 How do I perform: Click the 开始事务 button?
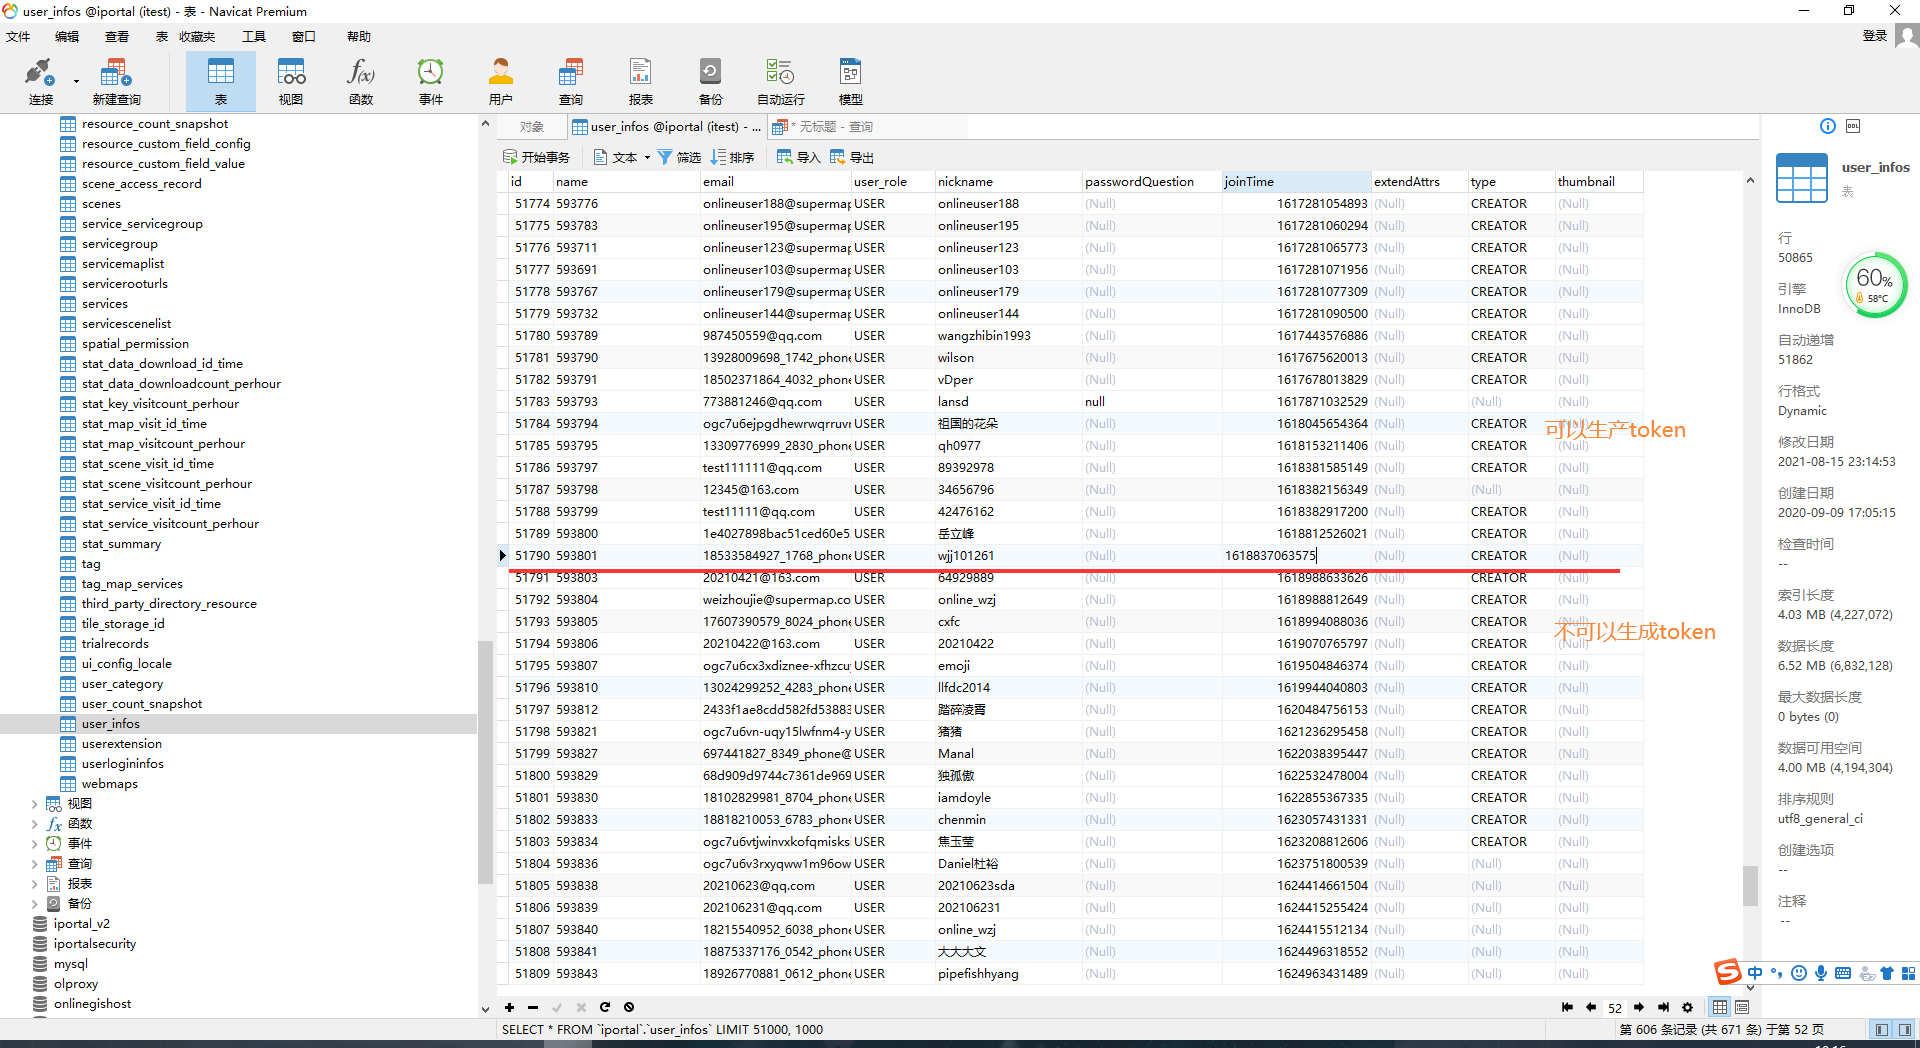click(536, 157)
